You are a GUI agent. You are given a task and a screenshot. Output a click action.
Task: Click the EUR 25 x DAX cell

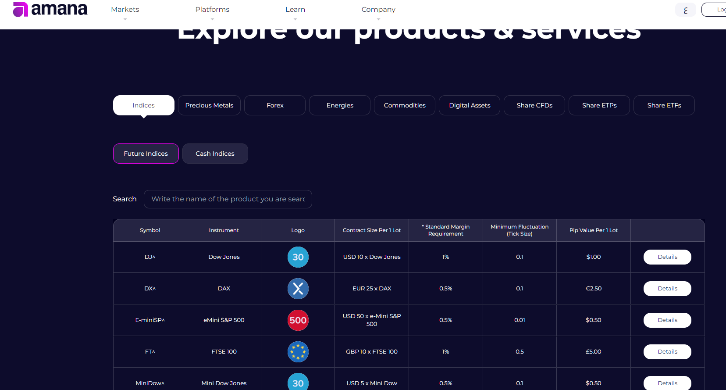[x=371, y=289]
